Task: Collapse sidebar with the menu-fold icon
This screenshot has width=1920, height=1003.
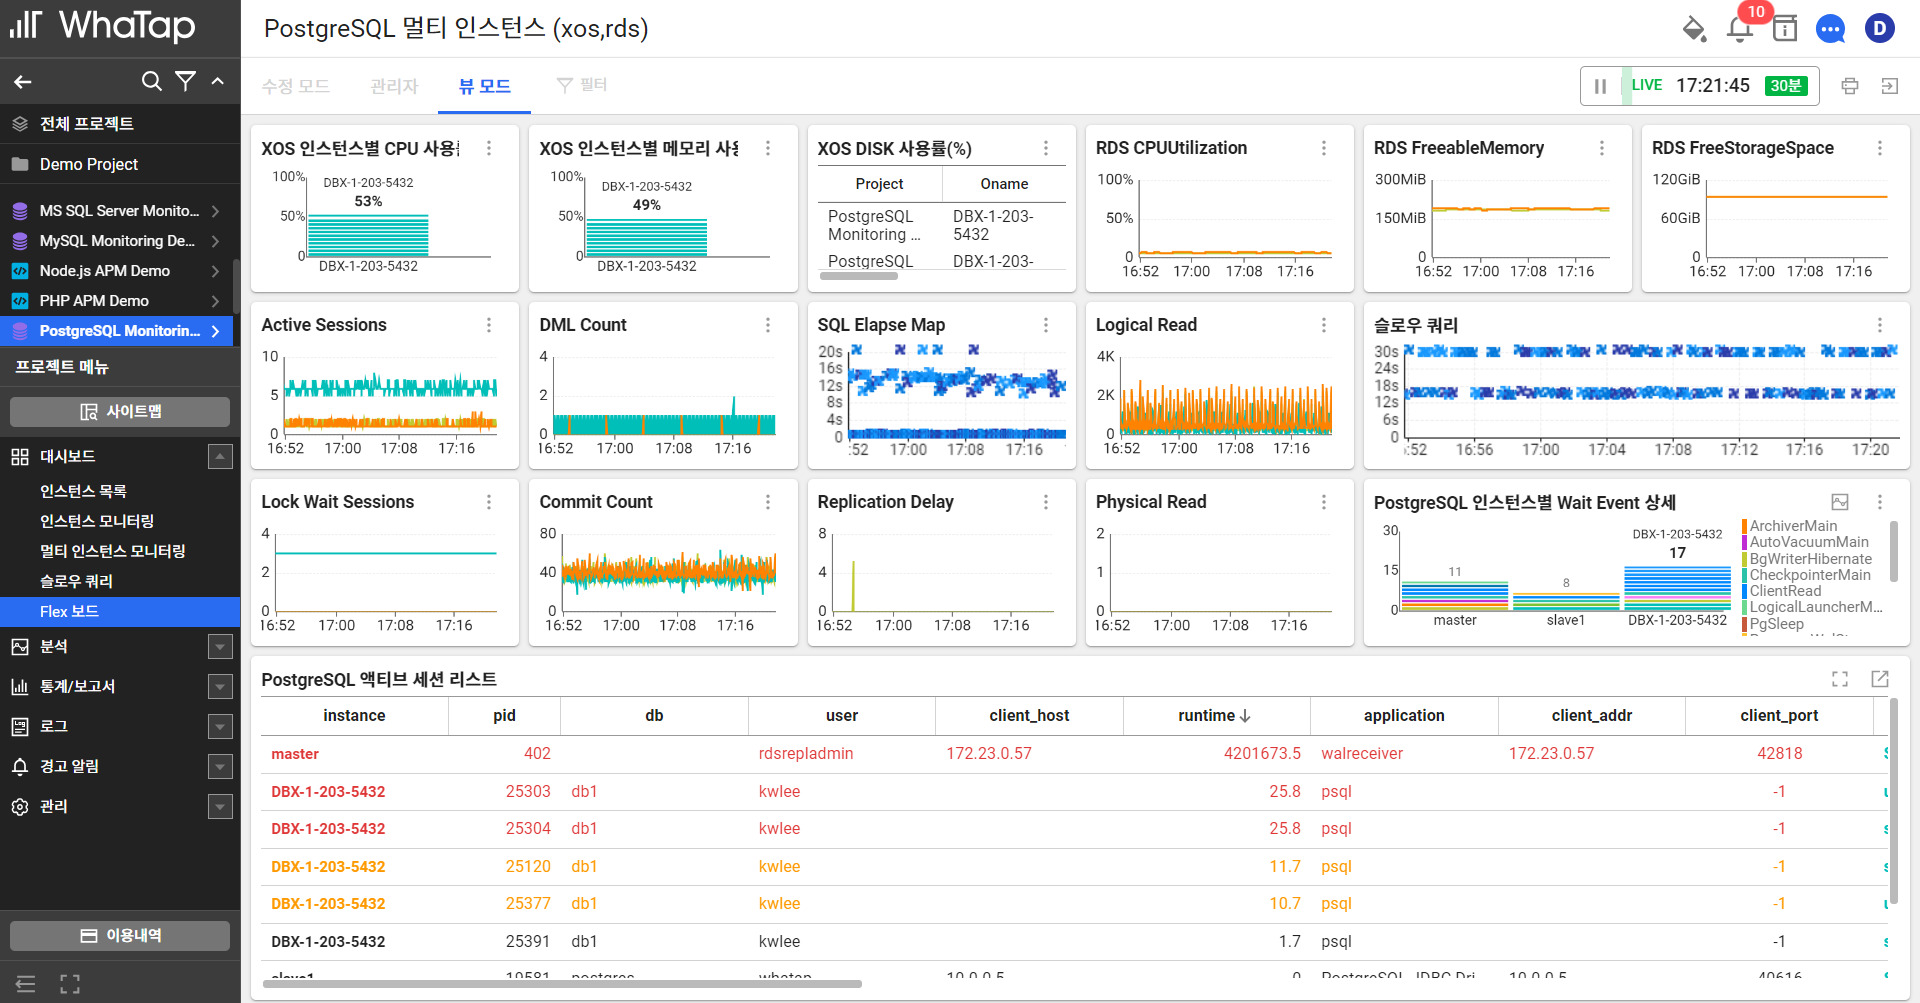Action: [x=26, y=984]
